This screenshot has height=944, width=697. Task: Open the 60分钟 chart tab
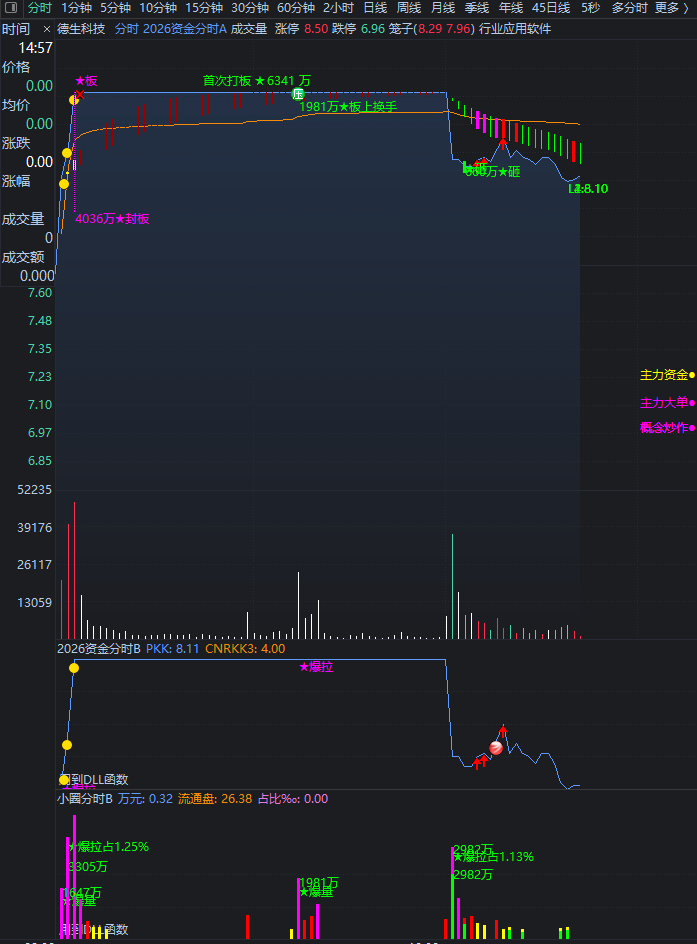point(296,8)
